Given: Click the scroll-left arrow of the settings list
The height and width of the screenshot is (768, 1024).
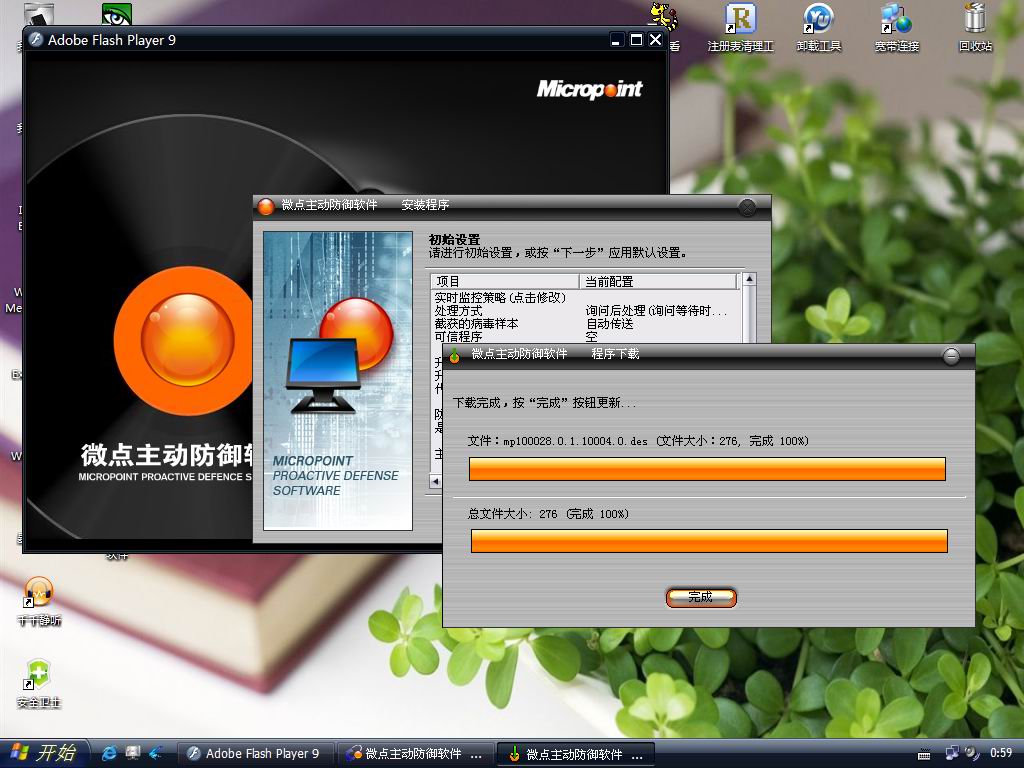Looking at the screenshot, I should 435,481.
